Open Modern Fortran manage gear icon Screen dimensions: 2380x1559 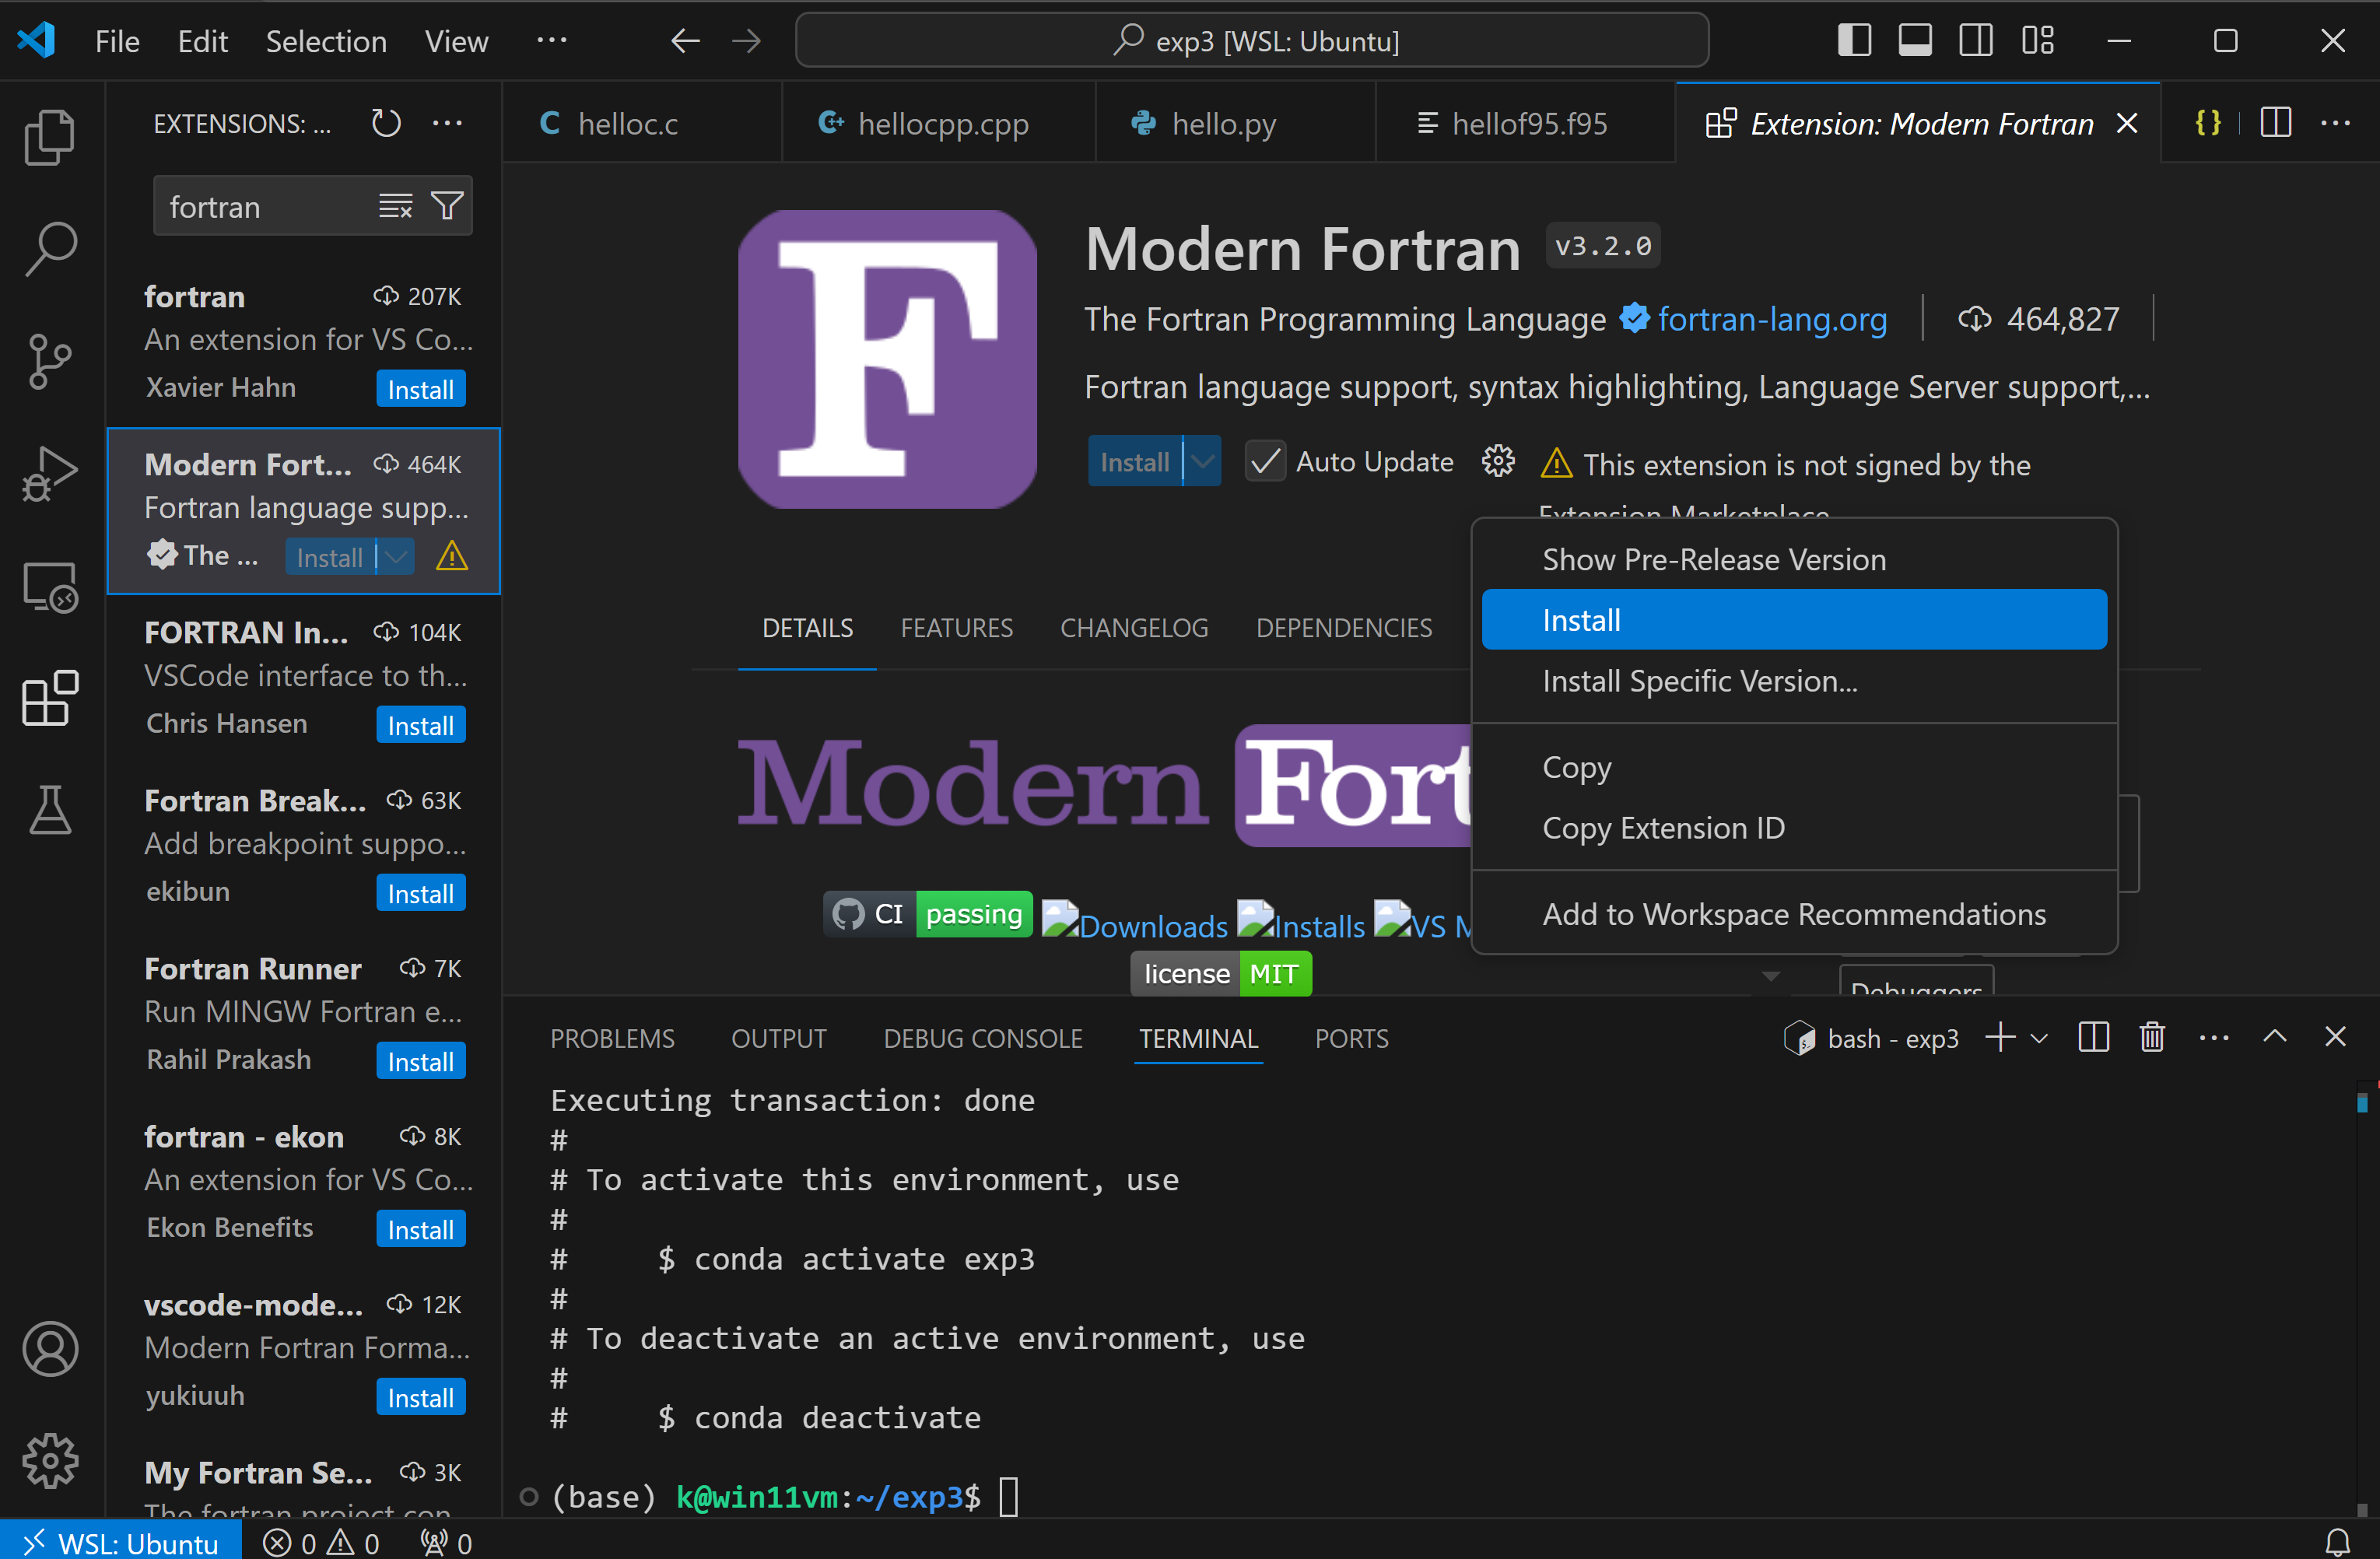point(1497,462)
